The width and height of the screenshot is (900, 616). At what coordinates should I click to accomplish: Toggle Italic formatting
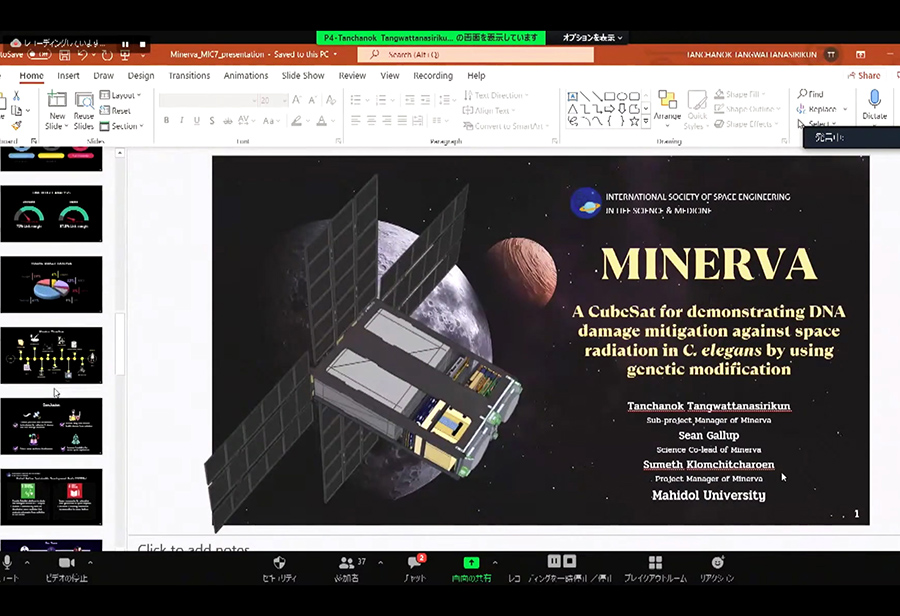(181, 121)
